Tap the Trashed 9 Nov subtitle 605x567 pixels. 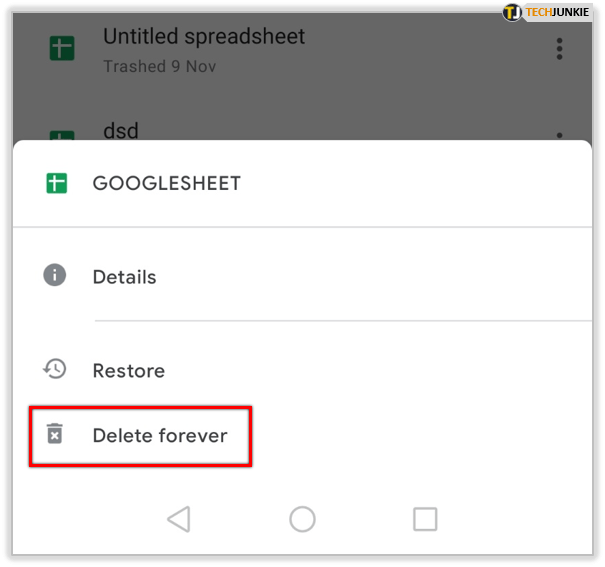coord(160,67)
